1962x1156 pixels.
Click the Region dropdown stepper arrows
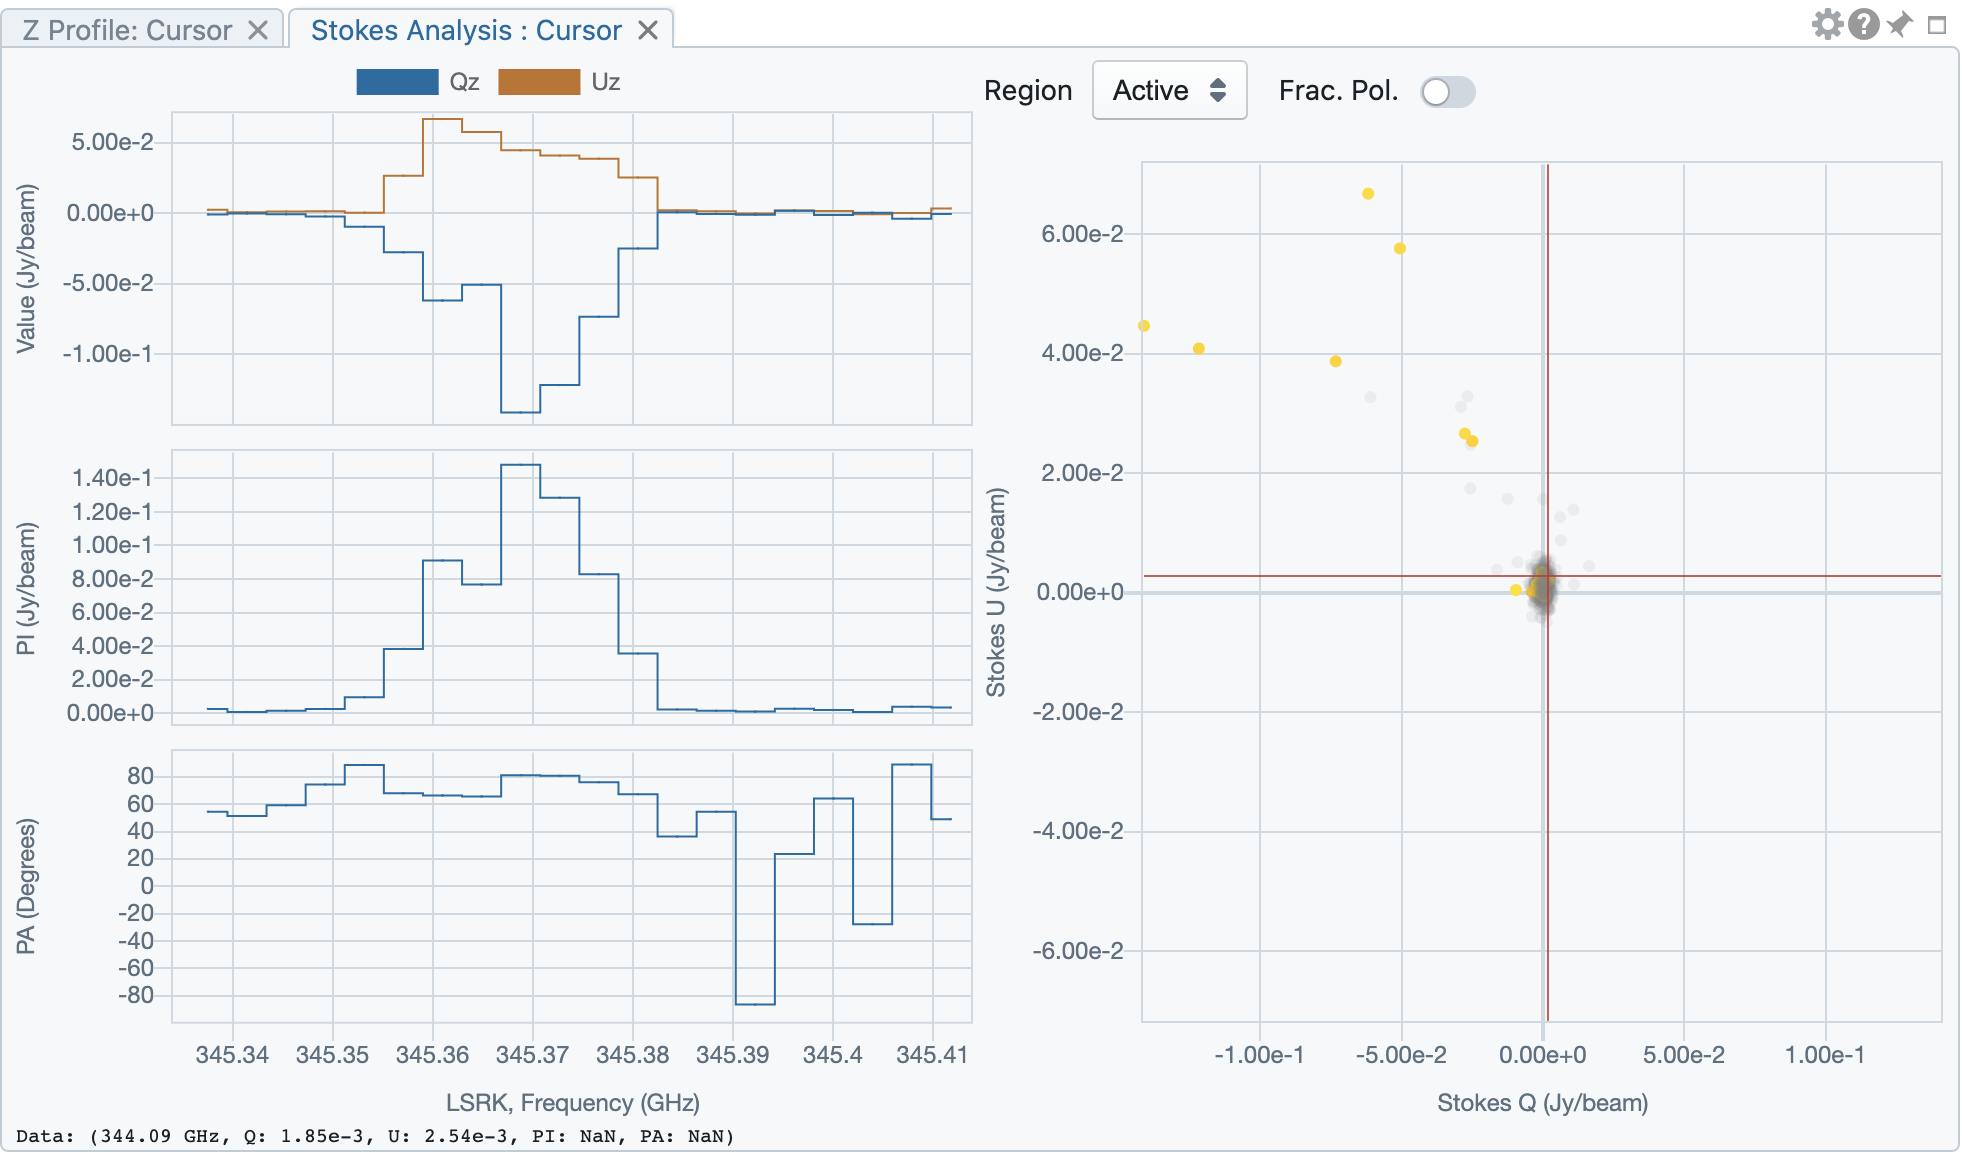tap(1219, 90)
